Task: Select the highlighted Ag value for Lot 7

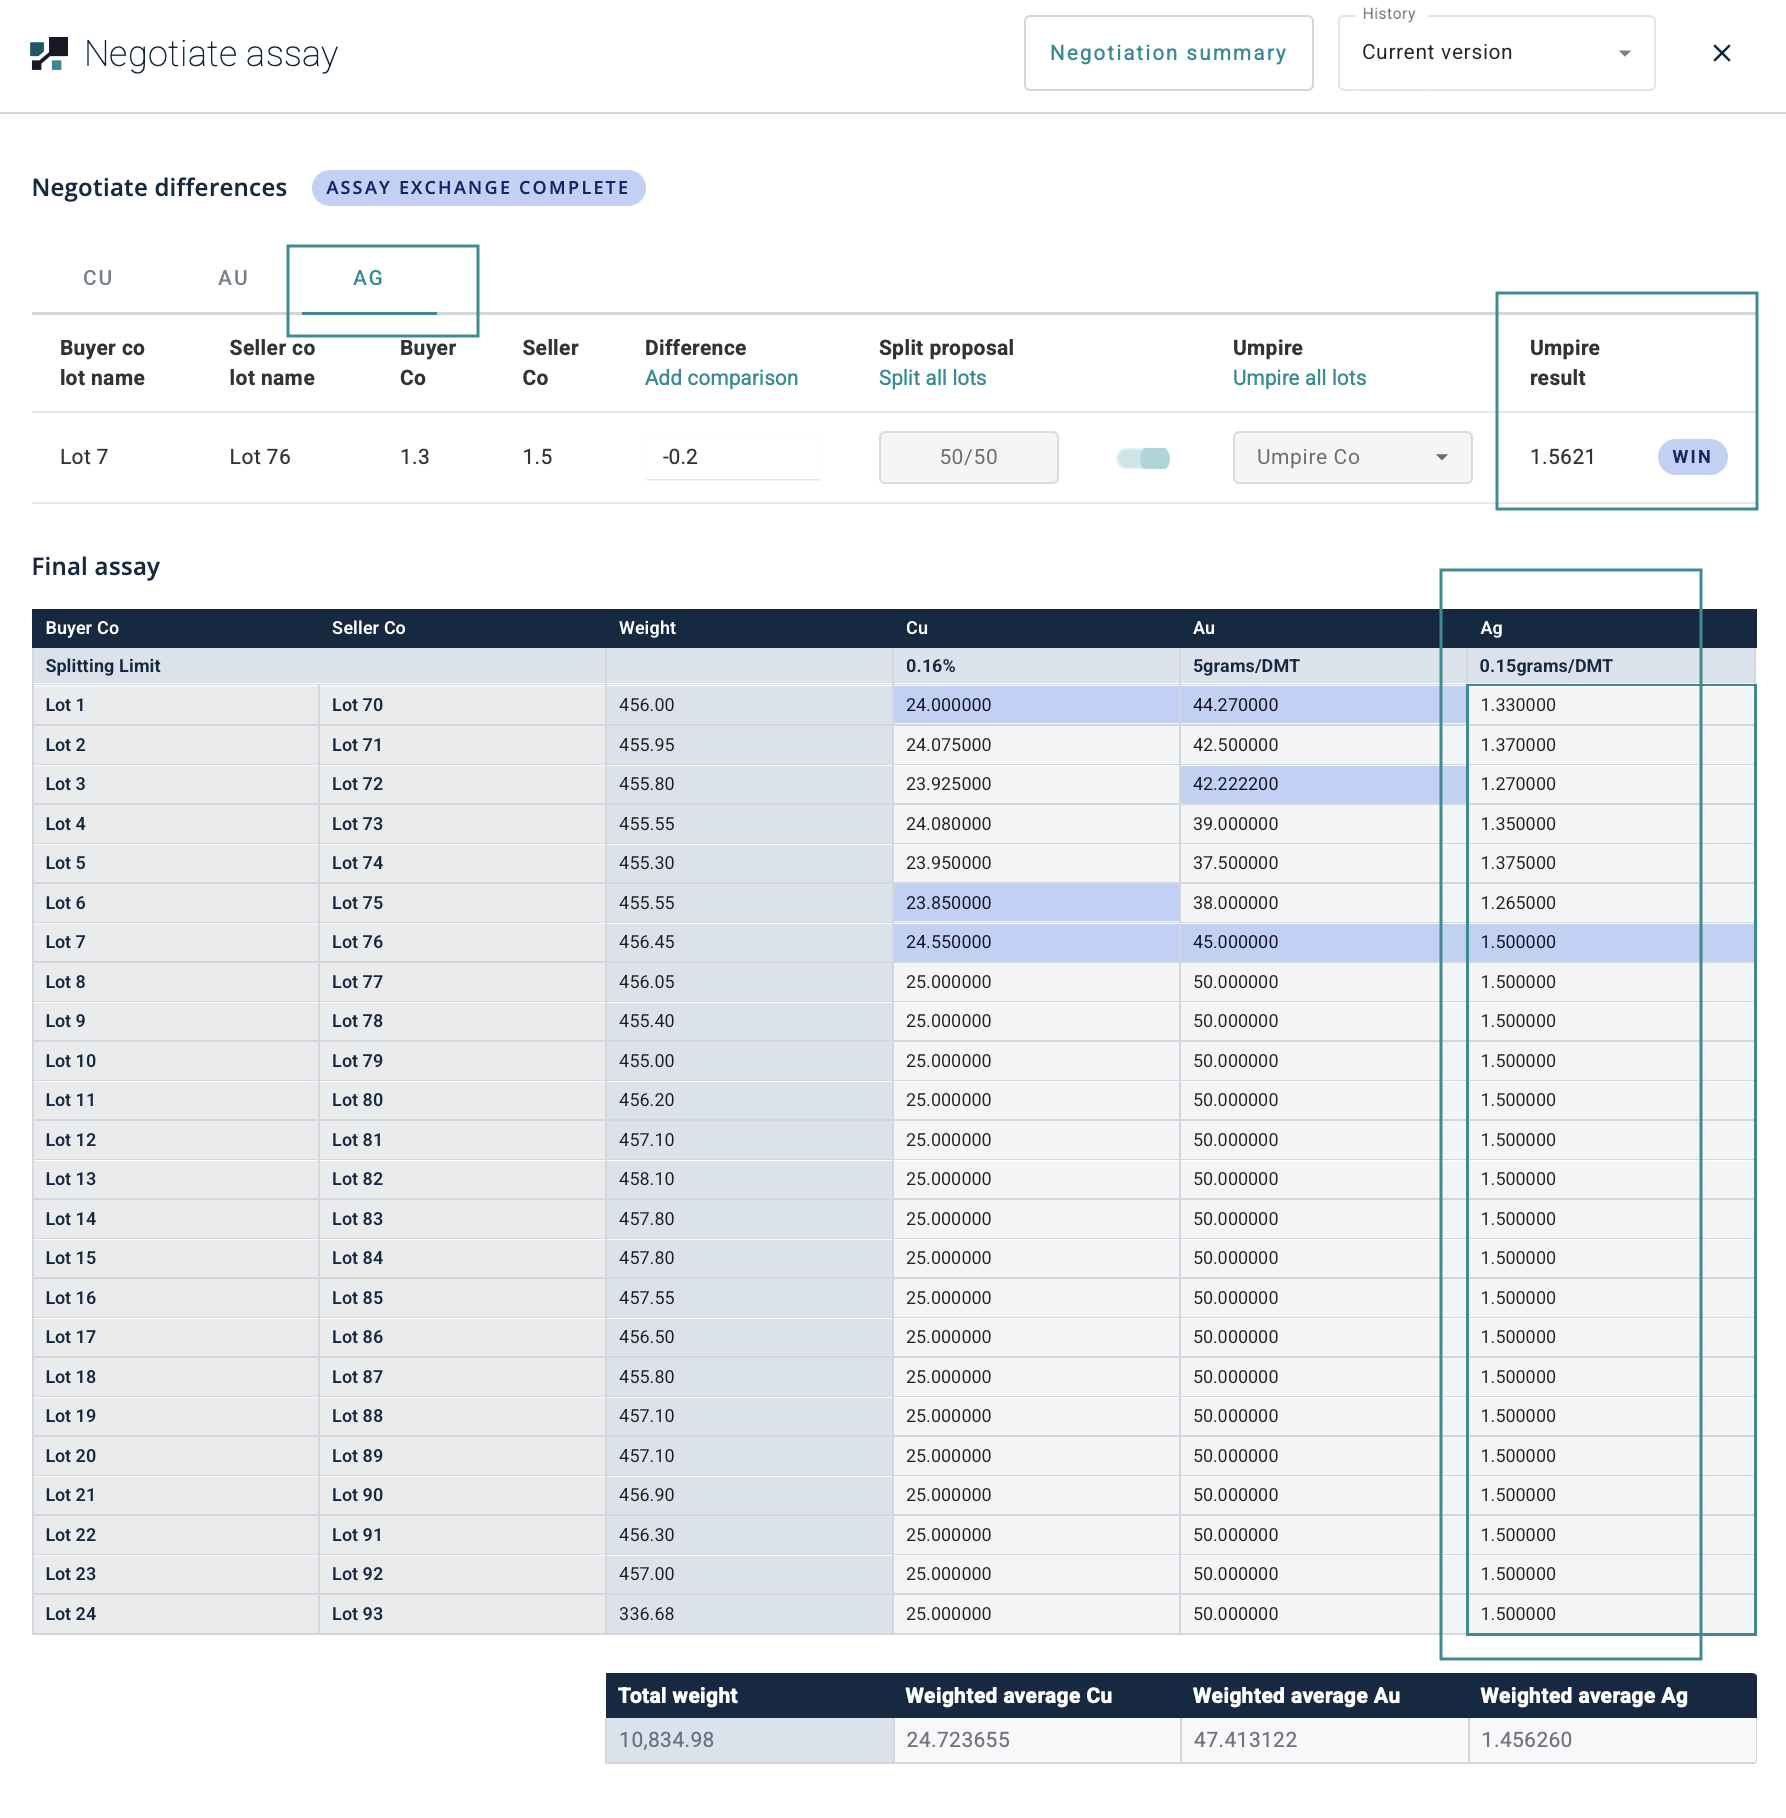Action: pos(1518,942)
